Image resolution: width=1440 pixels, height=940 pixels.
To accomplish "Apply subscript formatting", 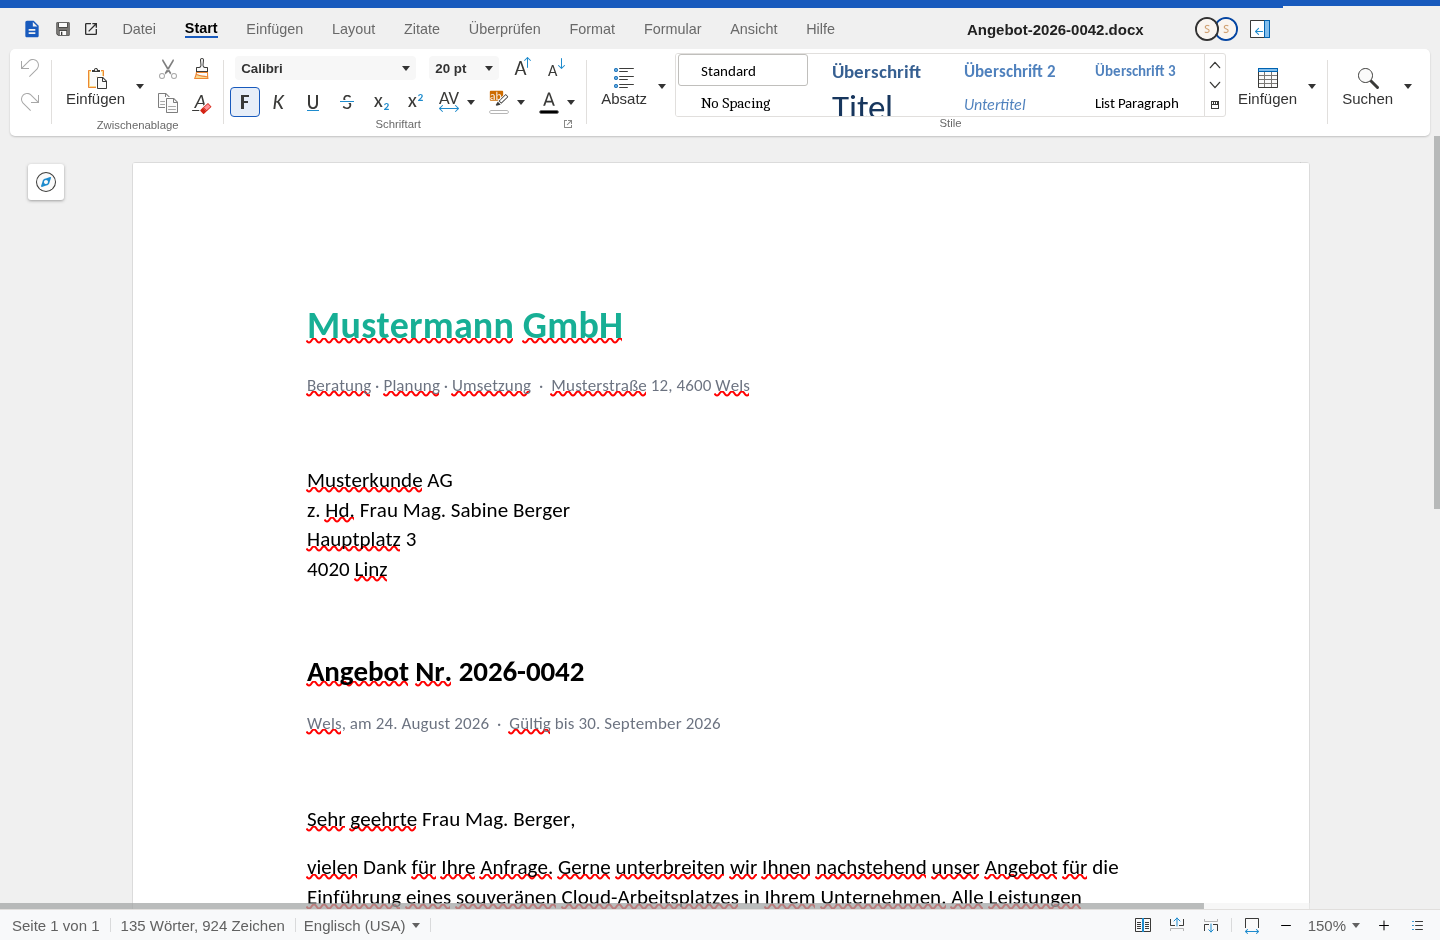I will pos(381,102).
